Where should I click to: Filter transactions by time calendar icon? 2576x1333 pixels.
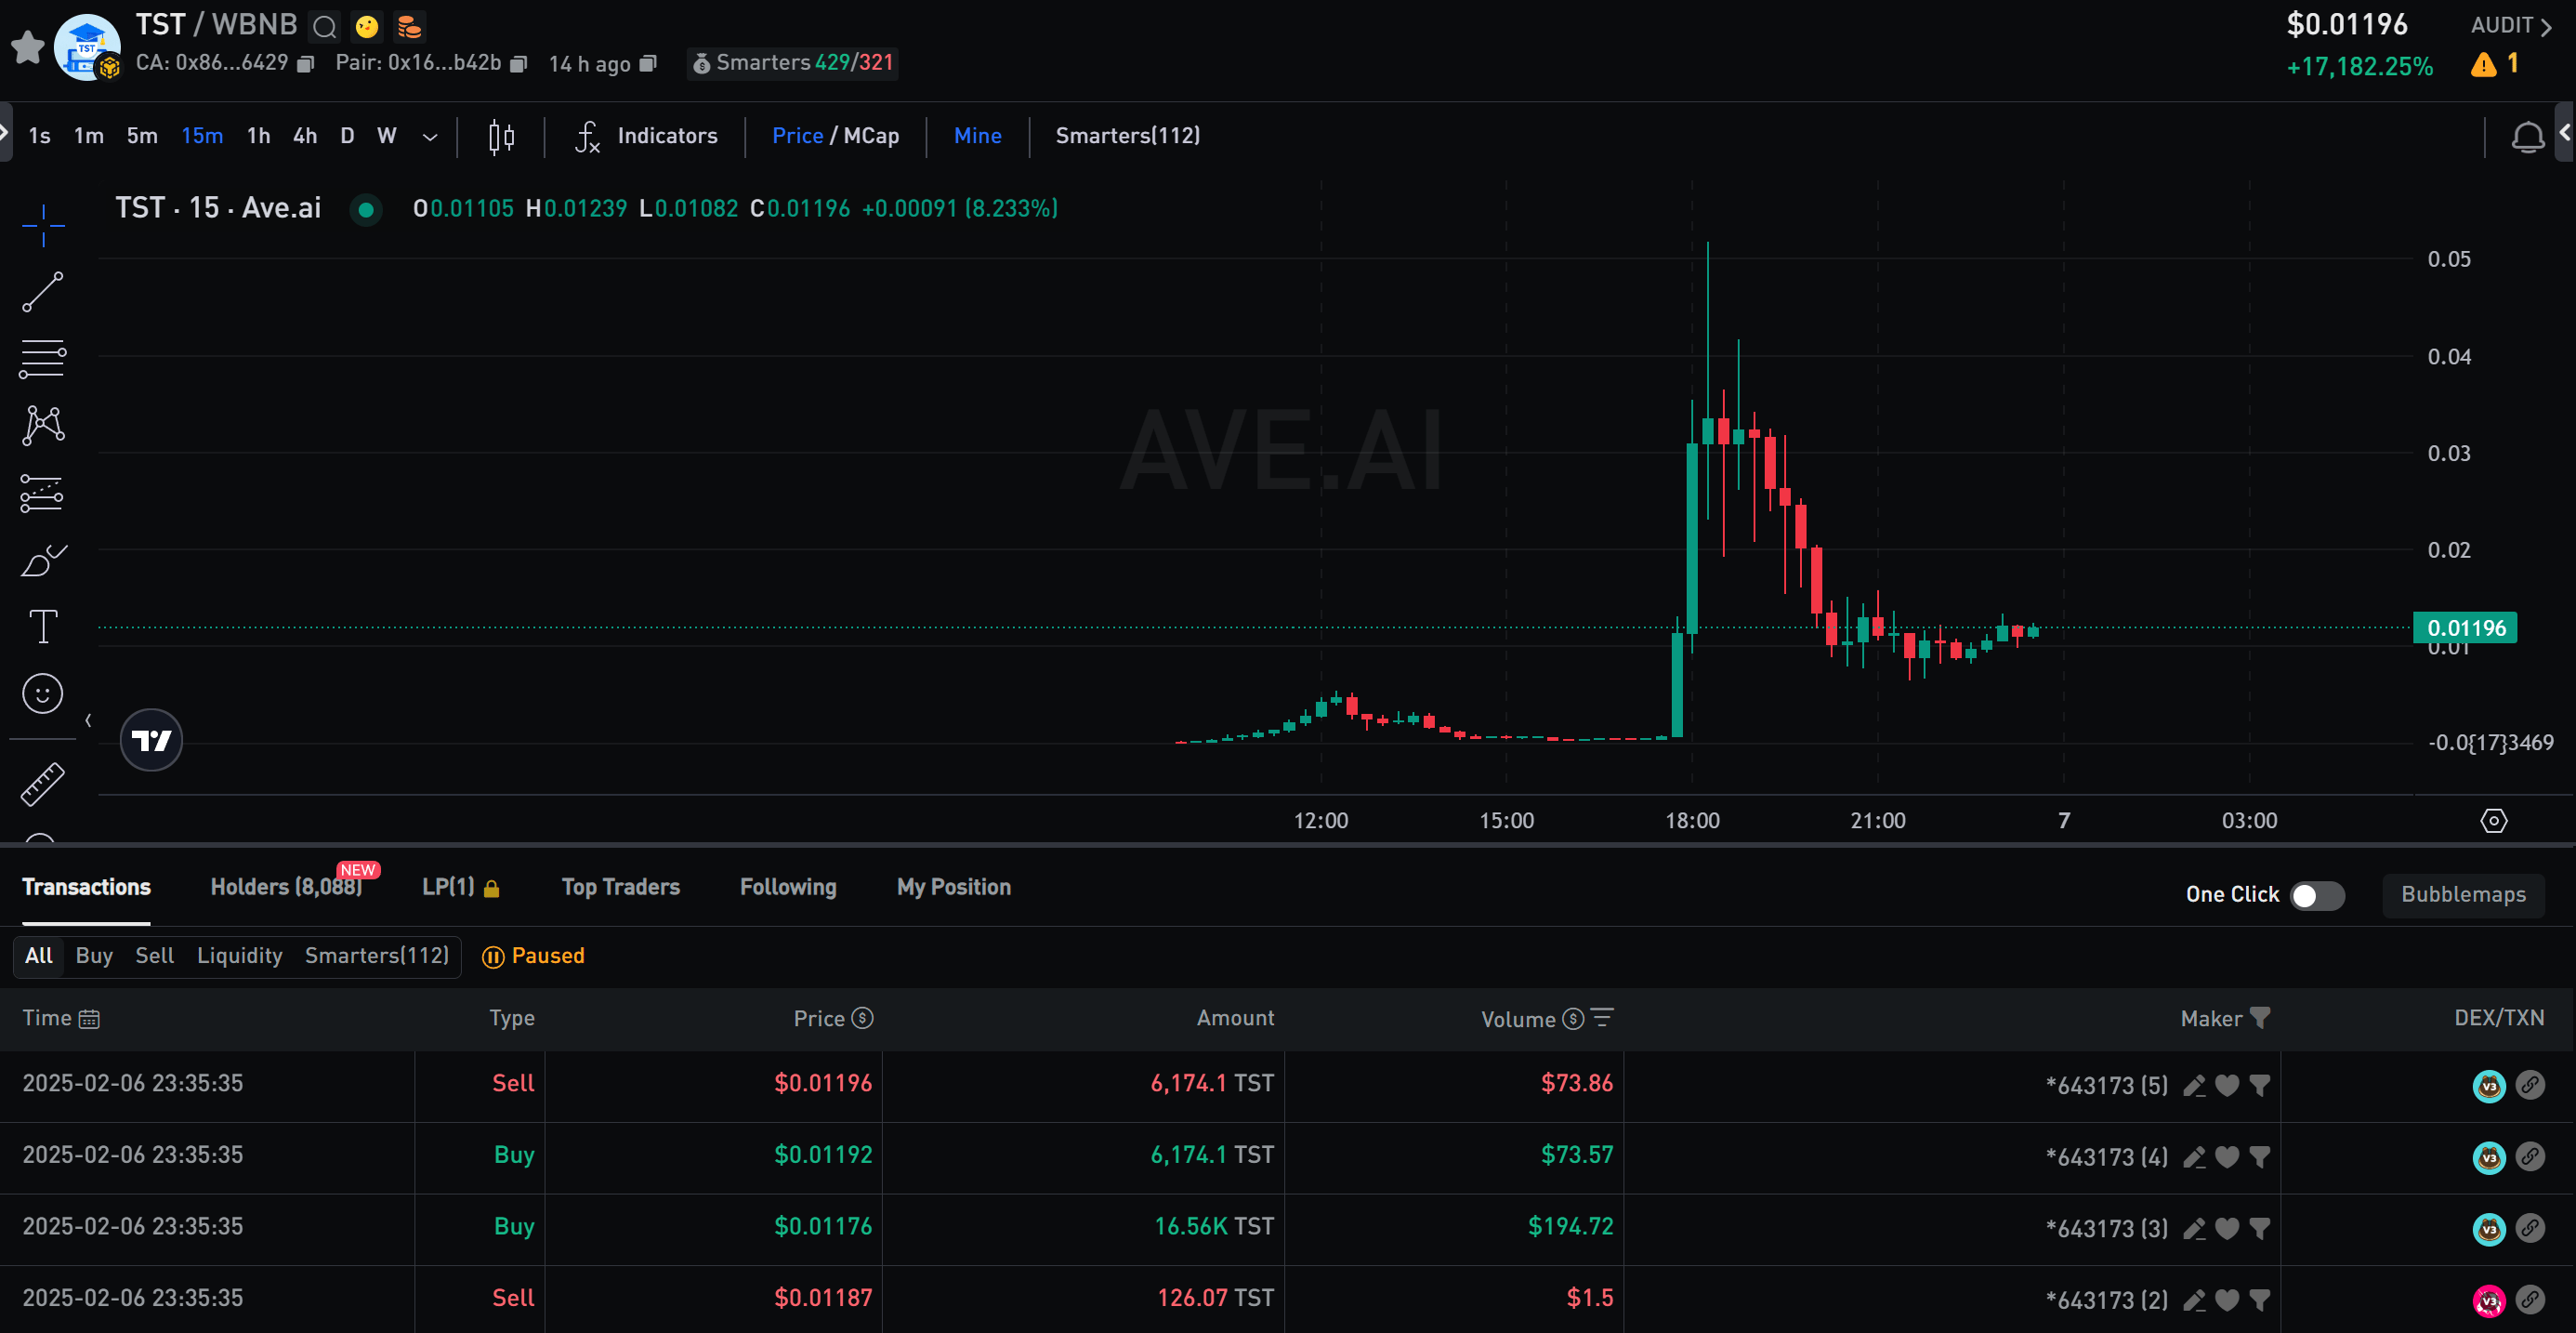click(x=89, y=1019)
